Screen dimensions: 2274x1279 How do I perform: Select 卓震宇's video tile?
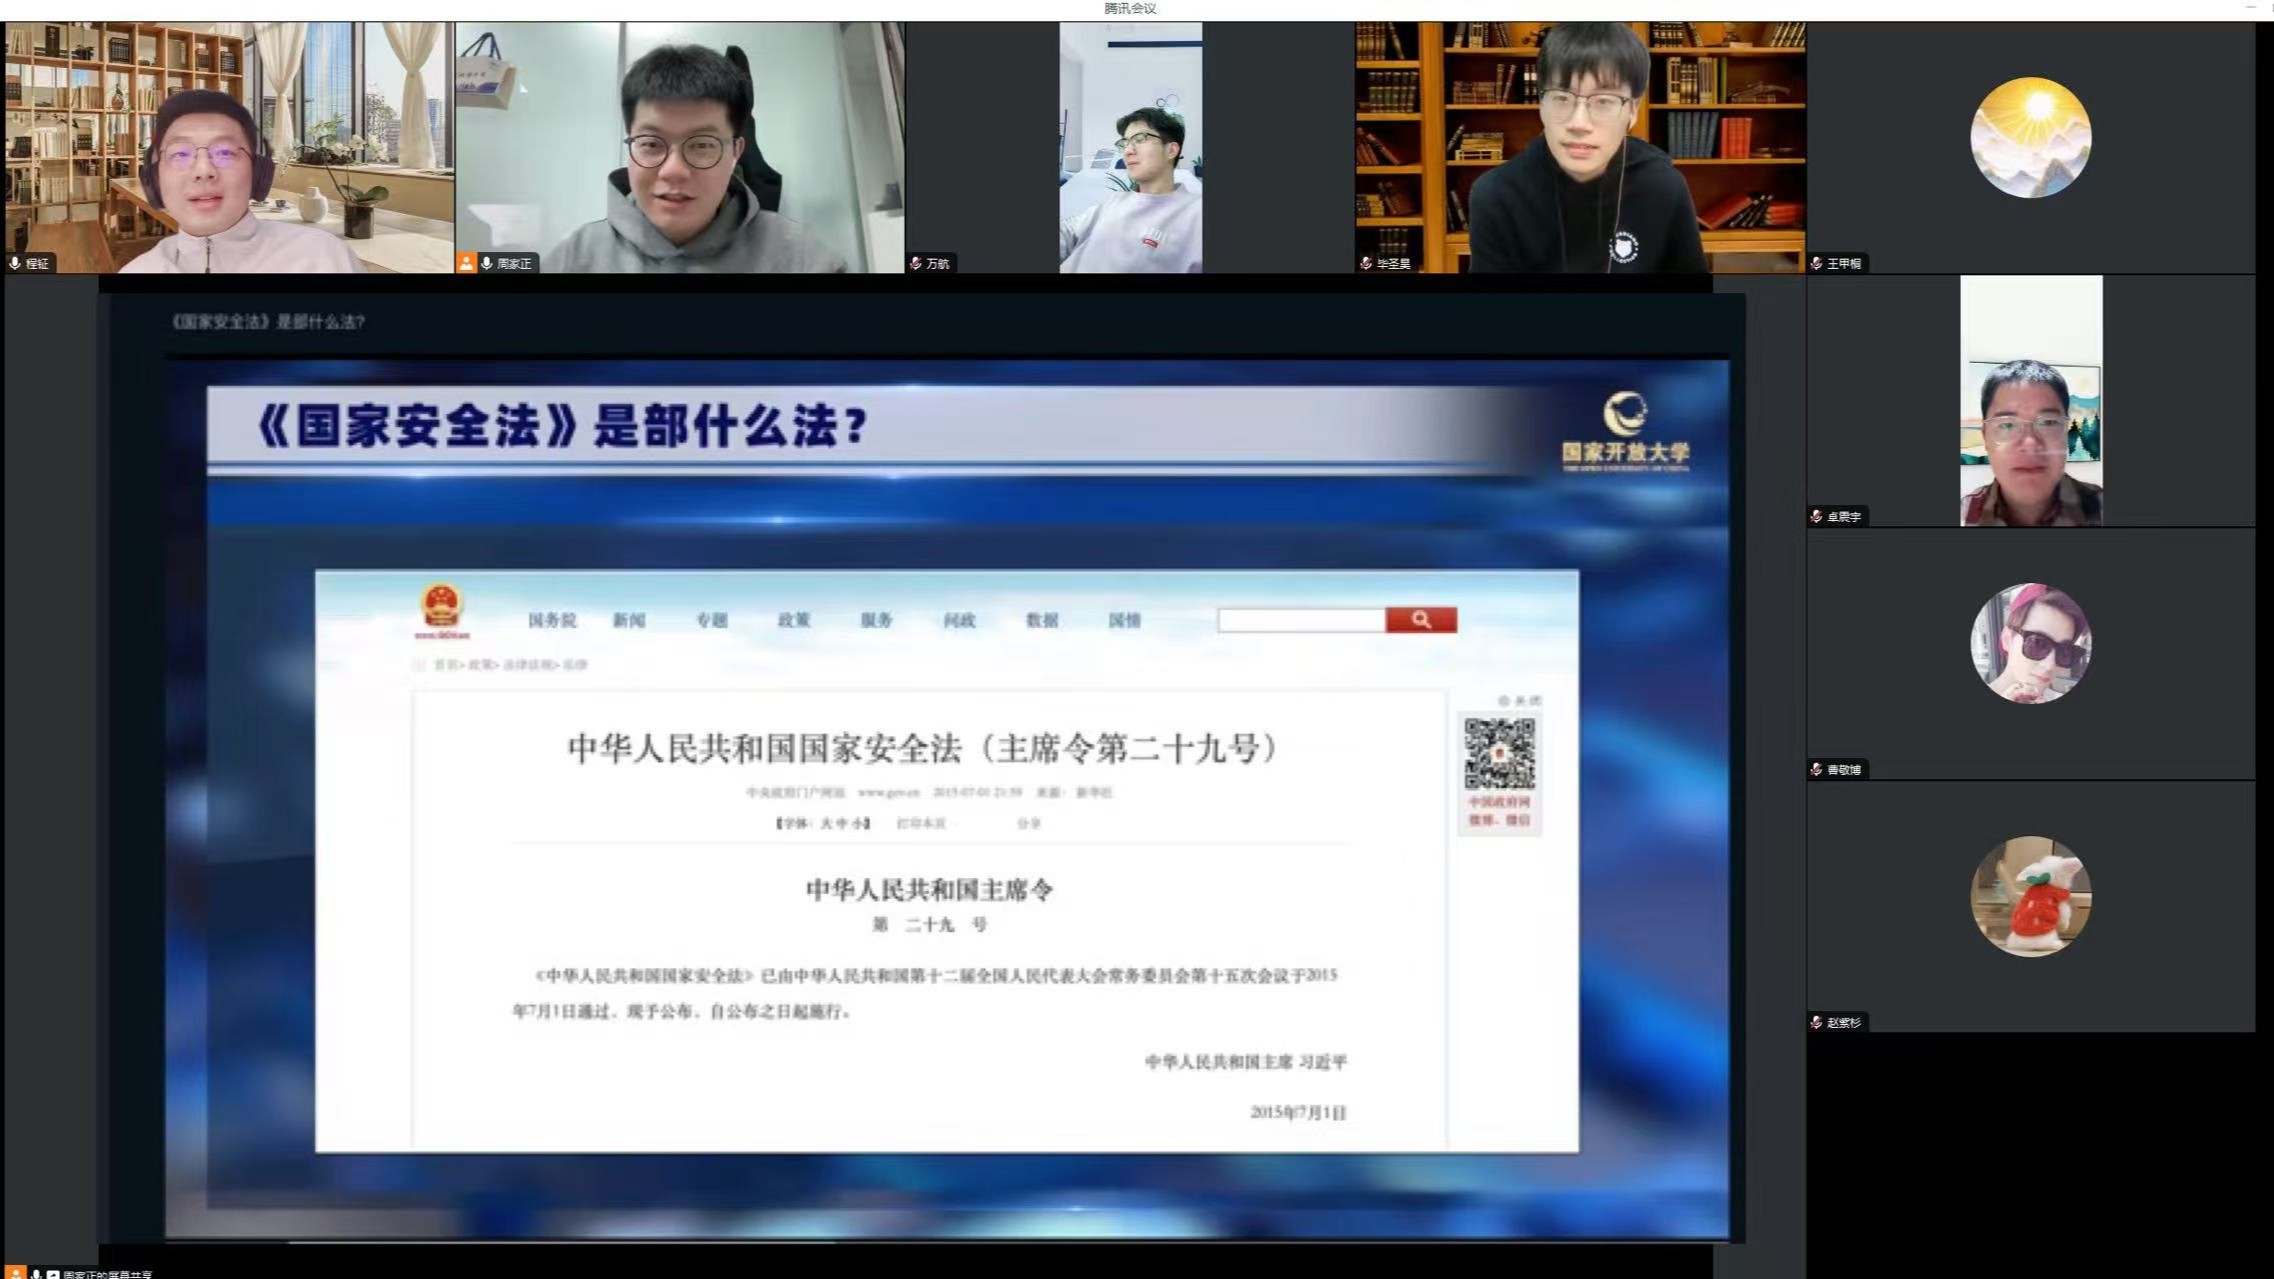point(2030,400)
